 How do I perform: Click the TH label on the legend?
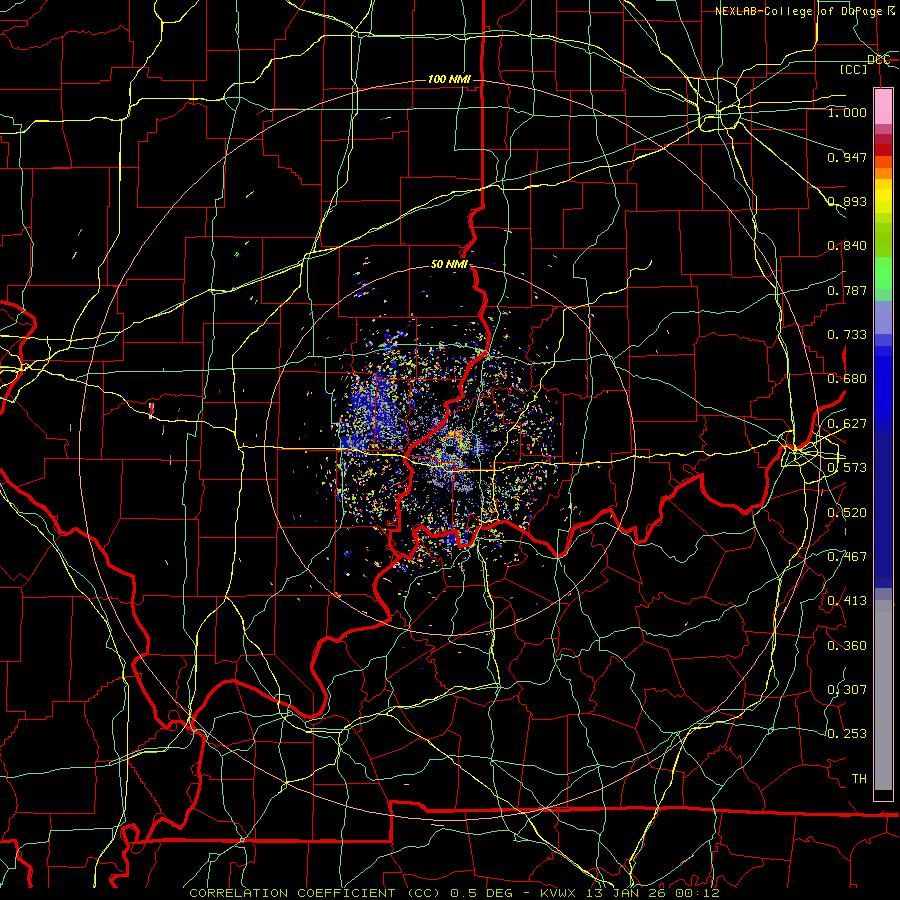click(859, 779)
